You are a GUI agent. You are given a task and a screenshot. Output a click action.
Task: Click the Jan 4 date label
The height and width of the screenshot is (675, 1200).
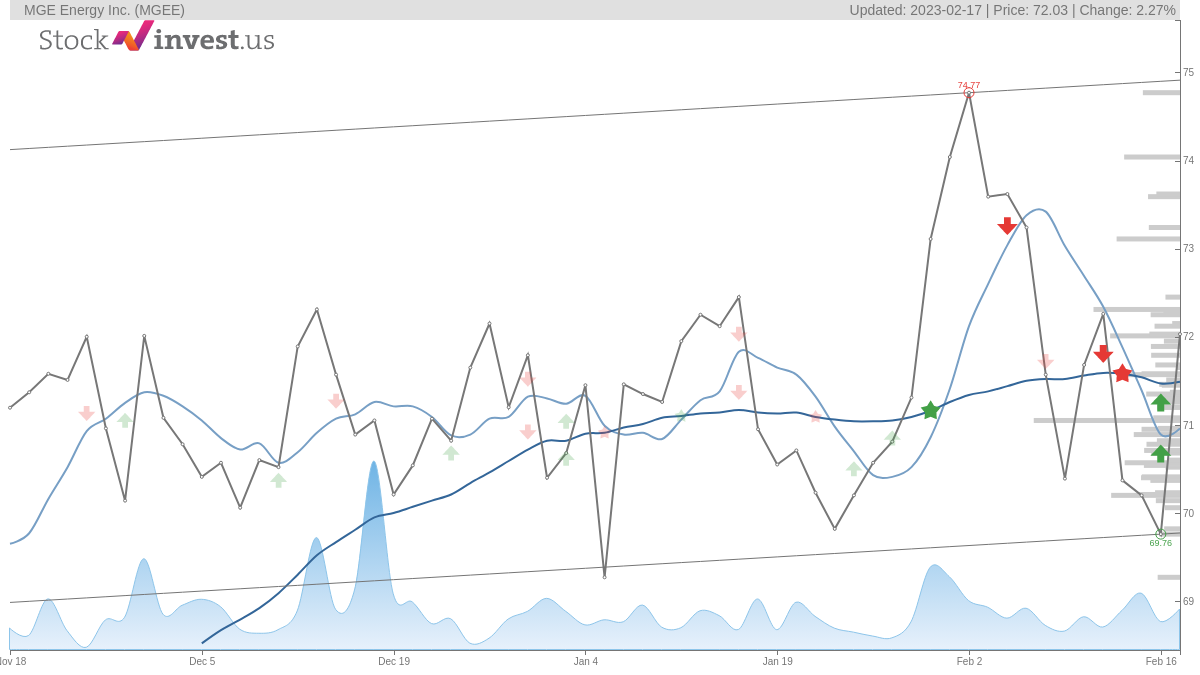586,661
